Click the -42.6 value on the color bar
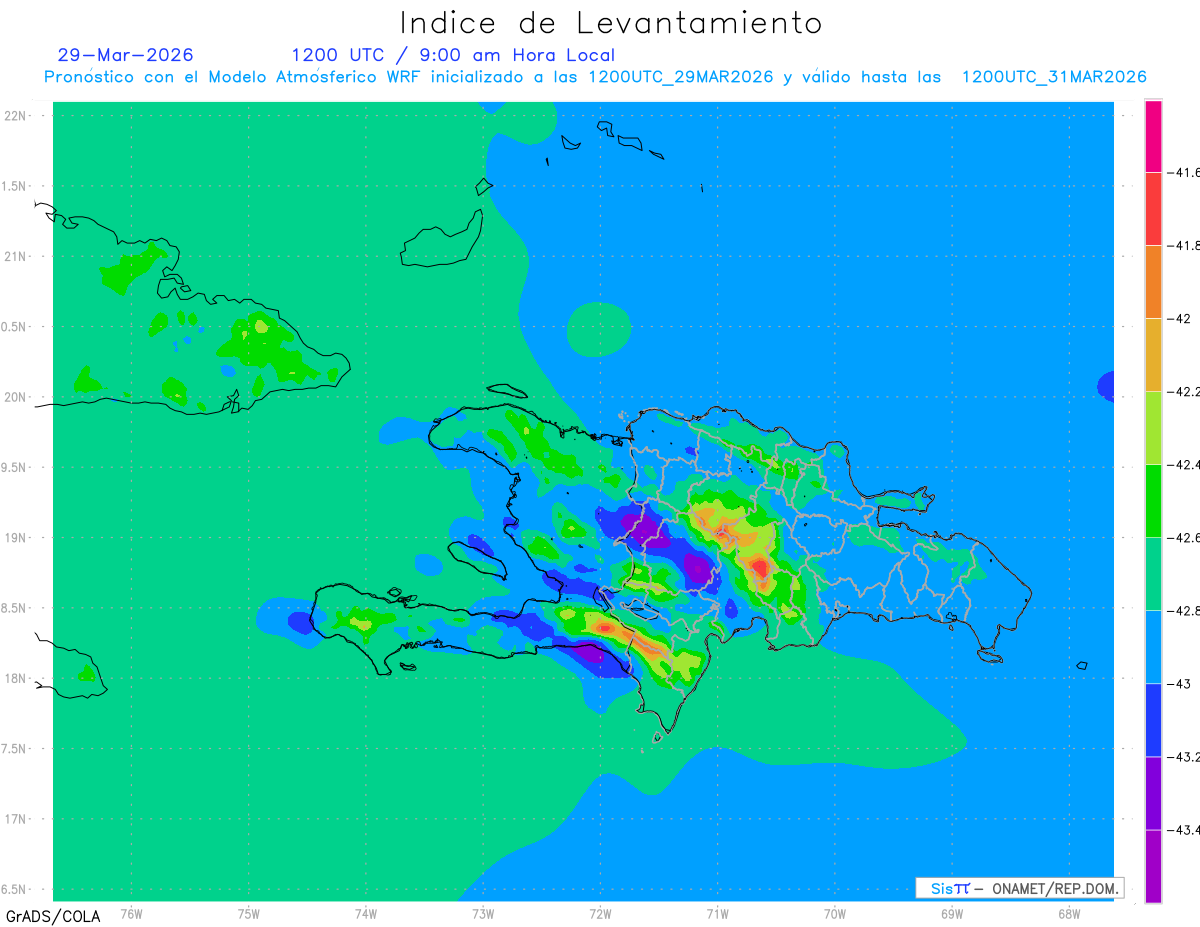This screenshot has height=927, width=1200. click(1187, 538)
